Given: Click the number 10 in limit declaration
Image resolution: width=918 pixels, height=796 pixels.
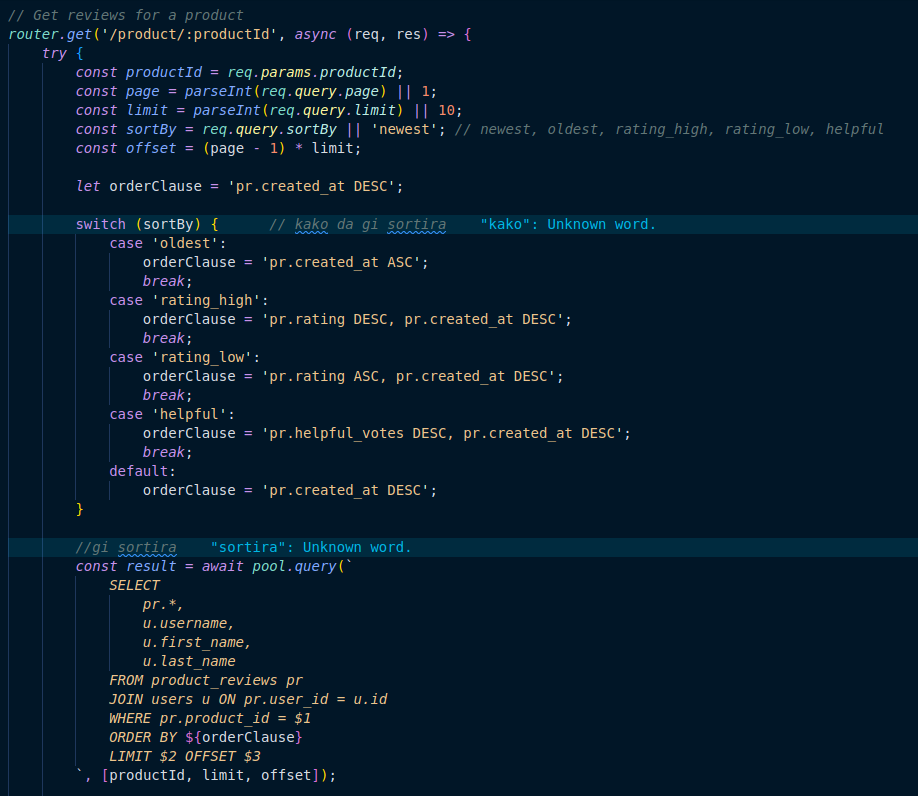Looking at the screenshot, I should pyautogui.click(x=450, y=110).
